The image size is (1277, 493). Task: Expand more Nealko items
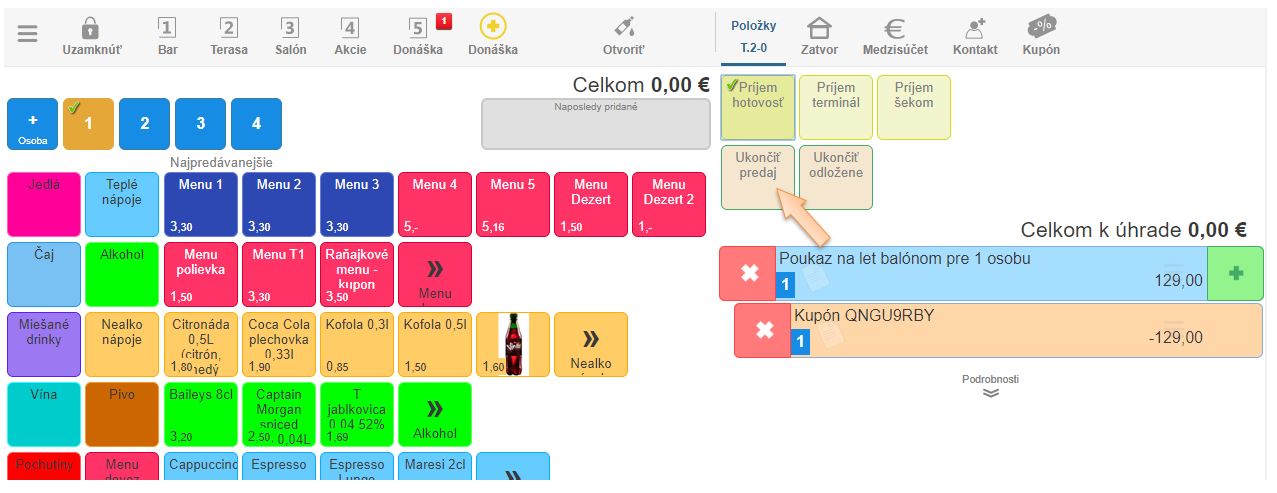pos(591,344)
